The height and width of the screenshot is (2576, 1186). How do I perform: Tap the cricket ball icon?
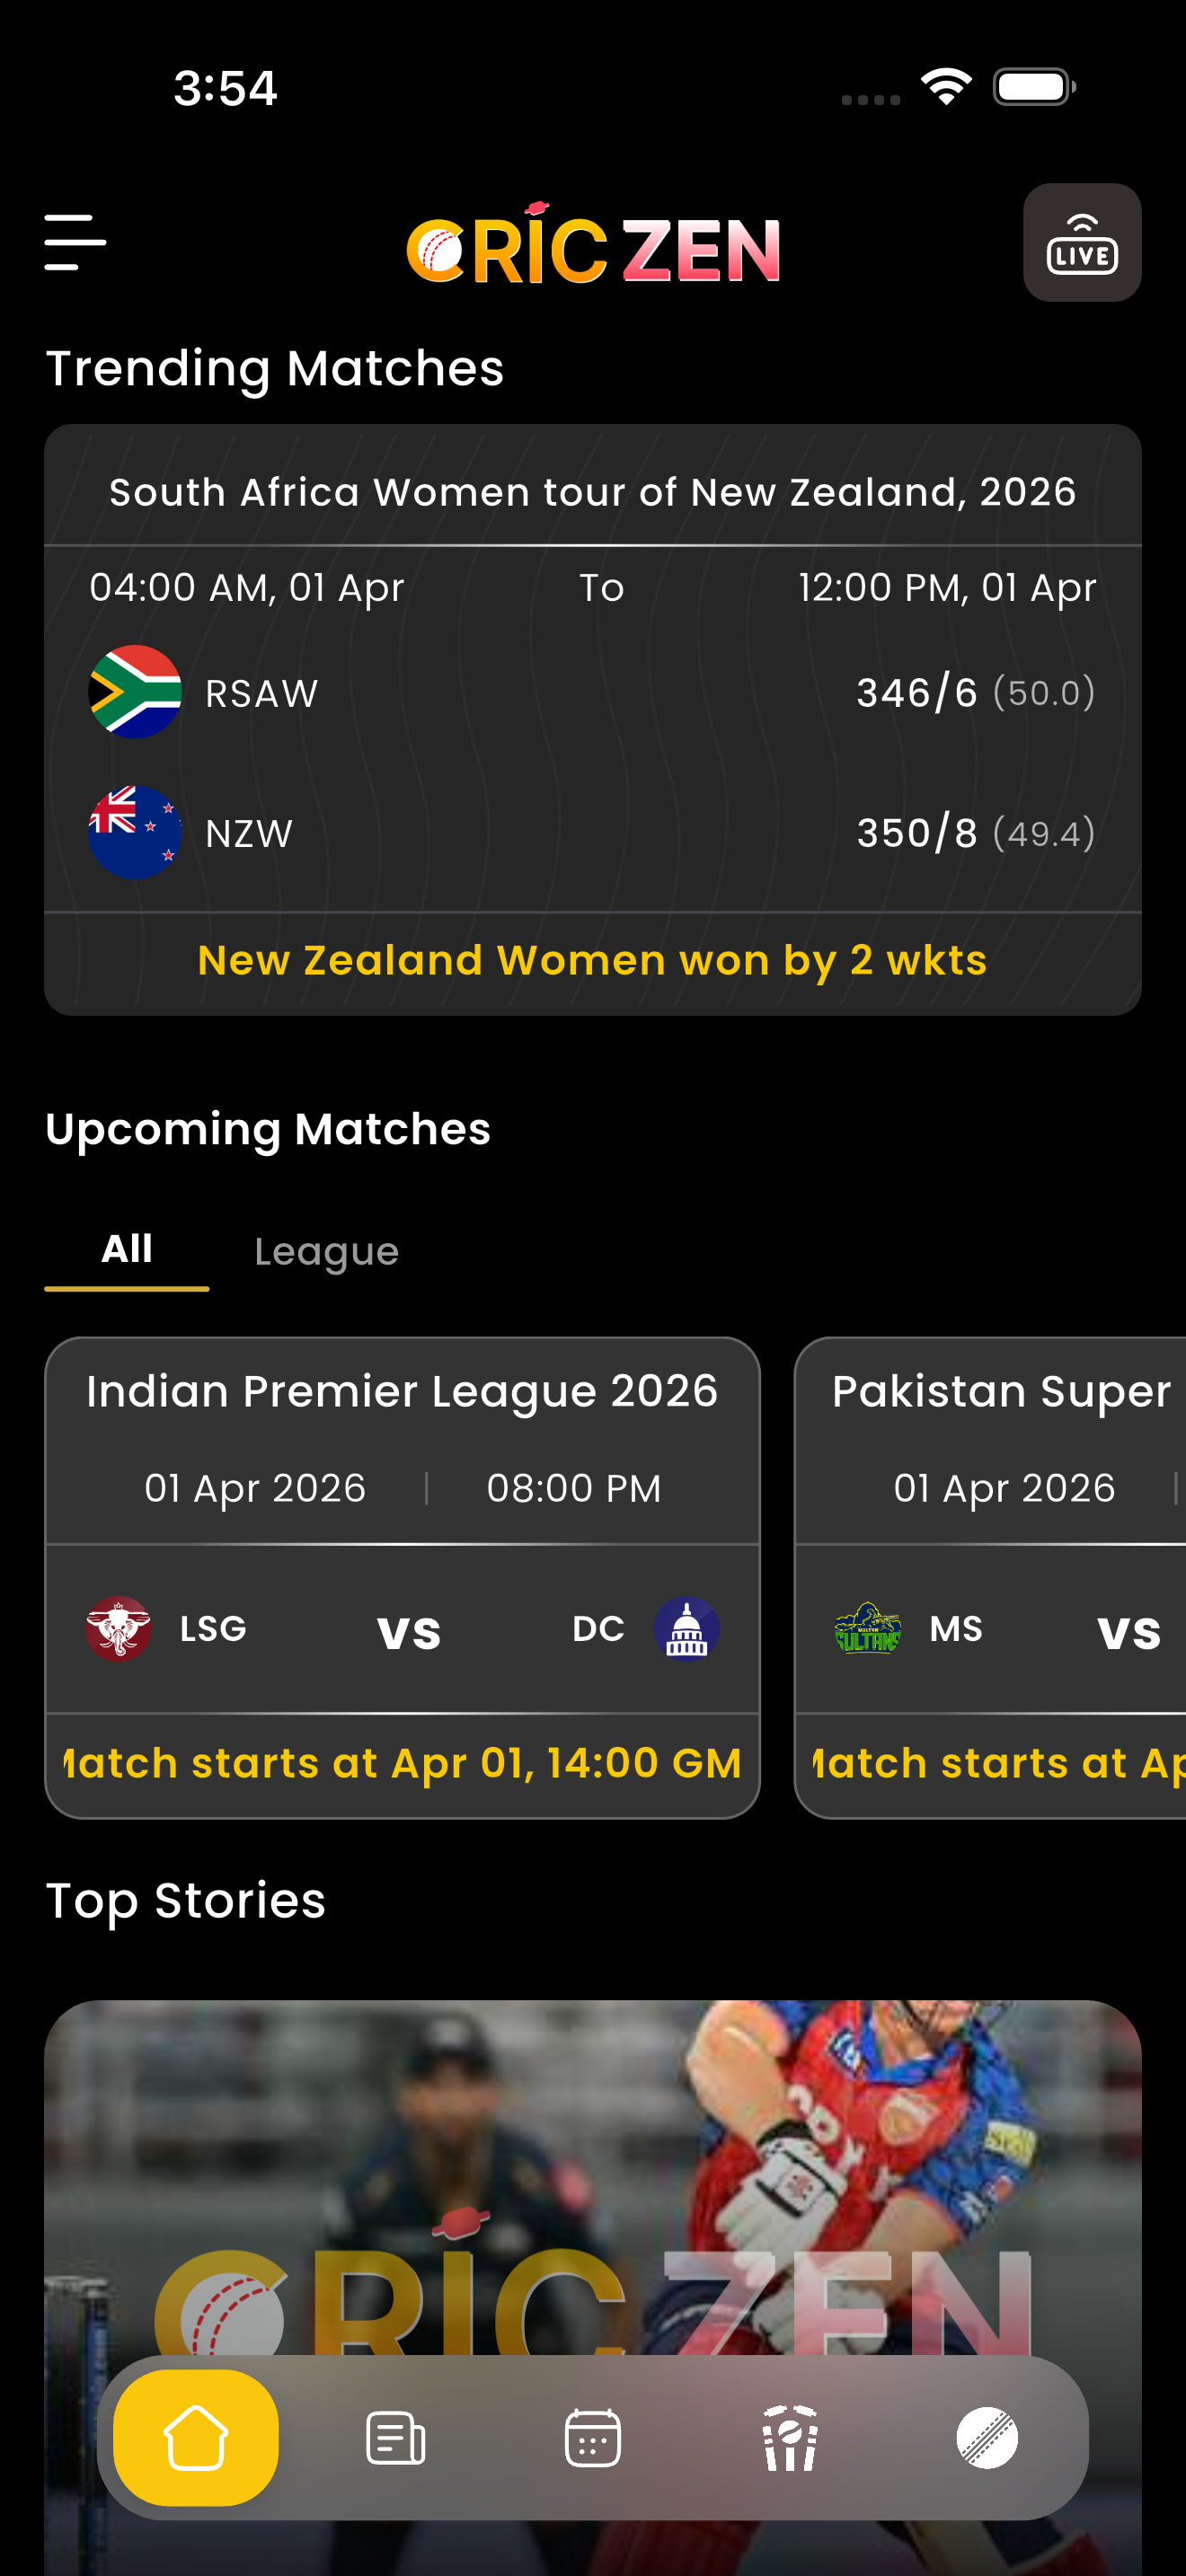coord(987,2437)
